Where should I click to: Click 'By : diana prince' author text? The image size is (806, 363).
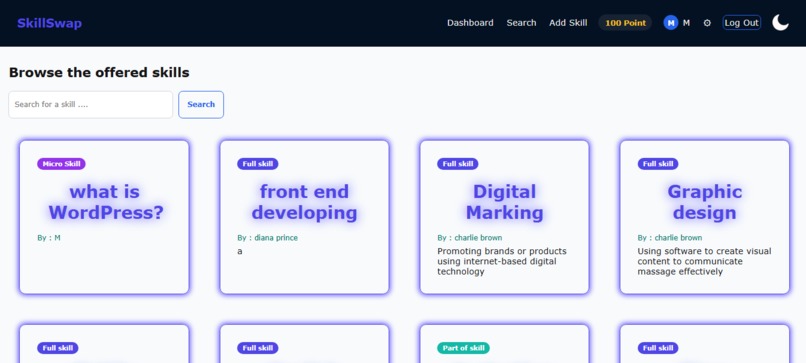(x=267, y=238)
